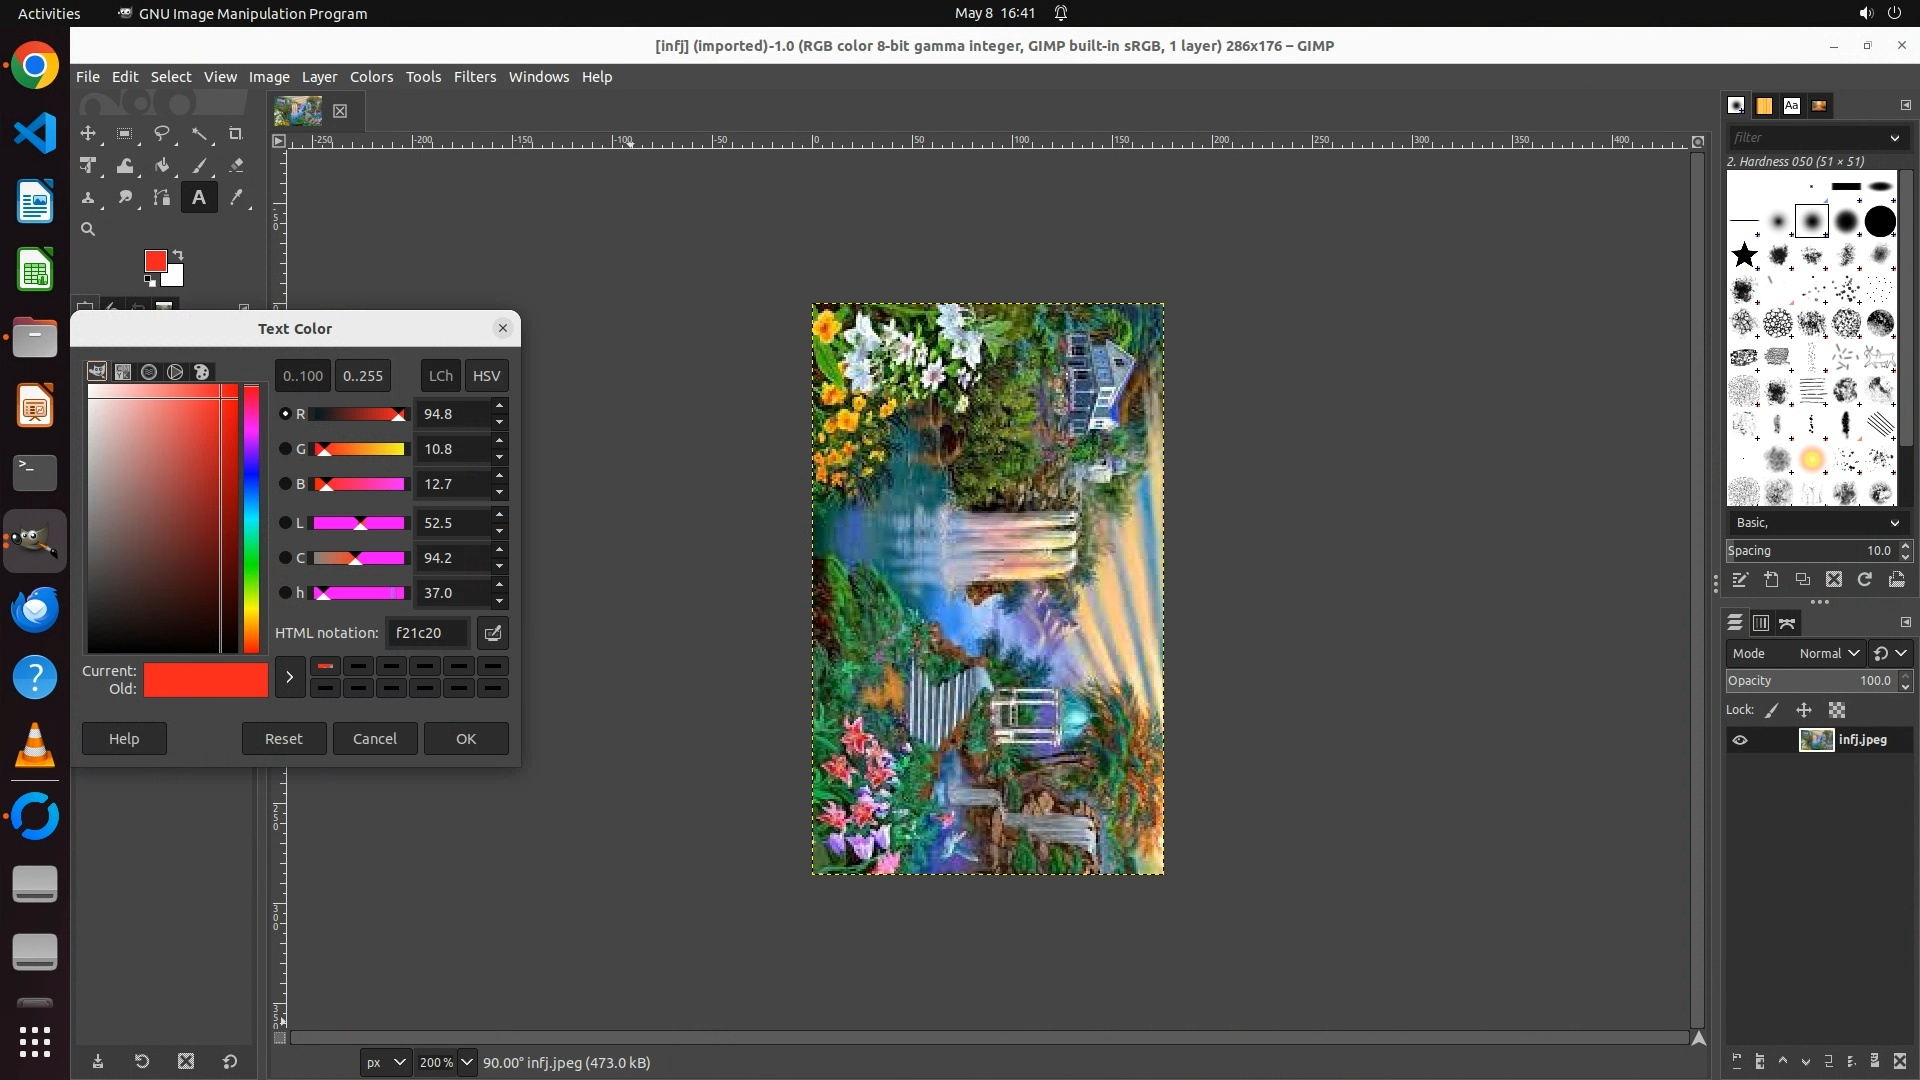This screenshot has width=1920, height=1080.
Task: Click the swap foreground/background colors arrow
Action: click(x=178, y=255)
